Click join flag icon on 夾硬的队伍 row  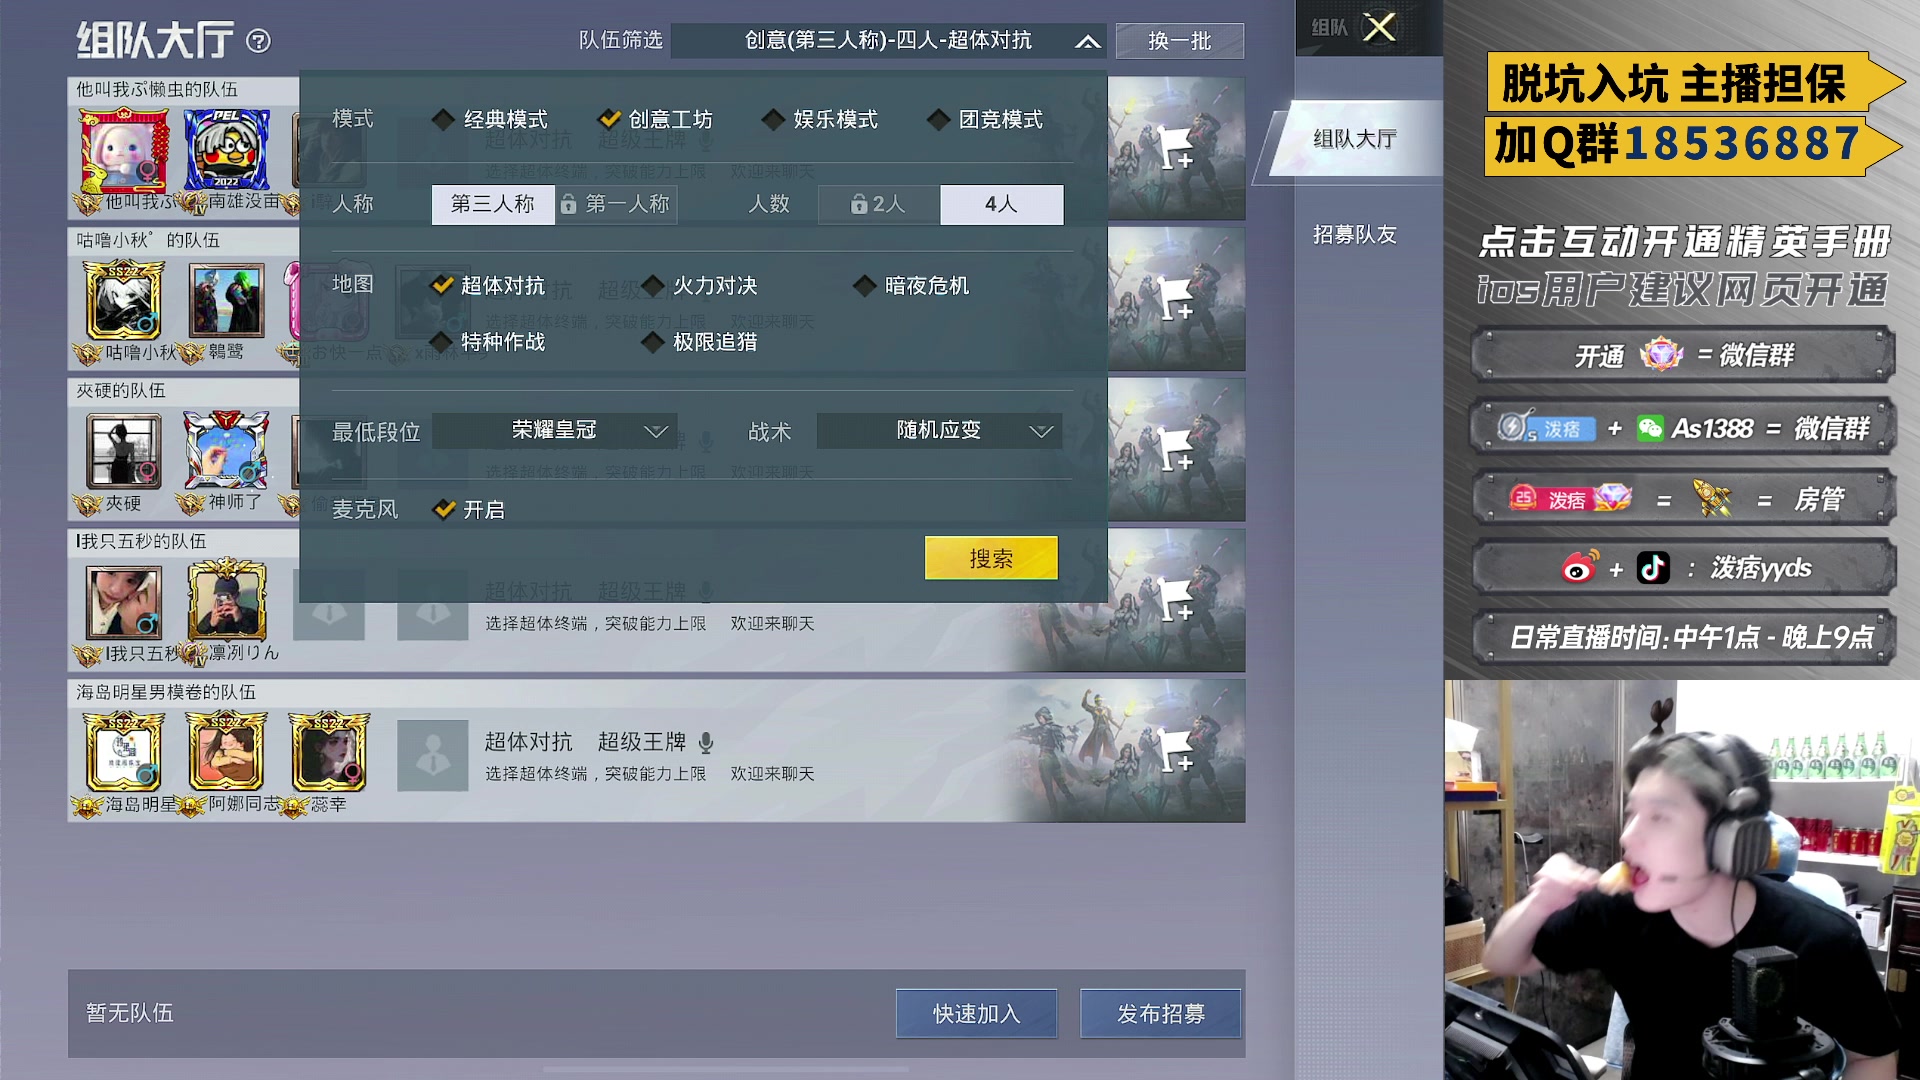click(1177, 450)
